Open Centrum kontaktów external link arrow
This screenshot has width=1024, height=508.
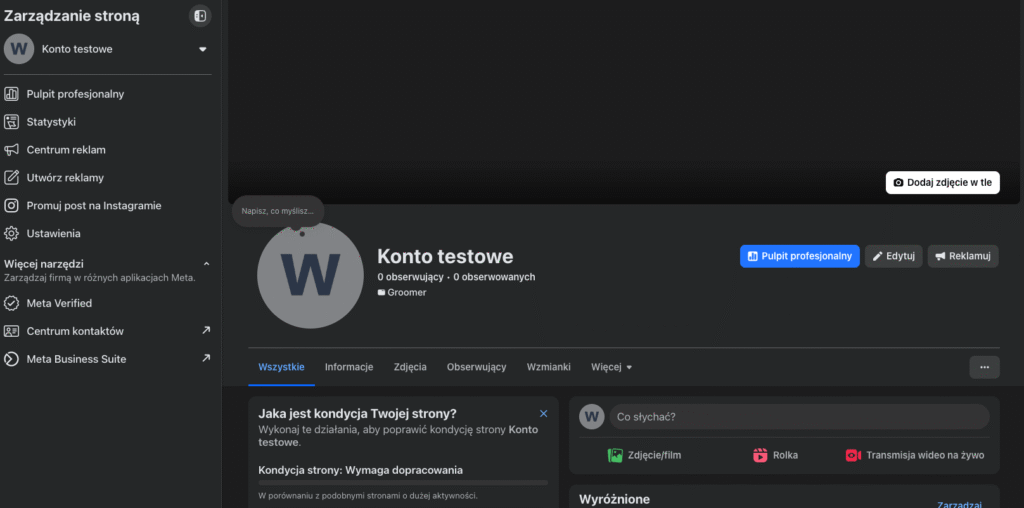coord(206,330)
